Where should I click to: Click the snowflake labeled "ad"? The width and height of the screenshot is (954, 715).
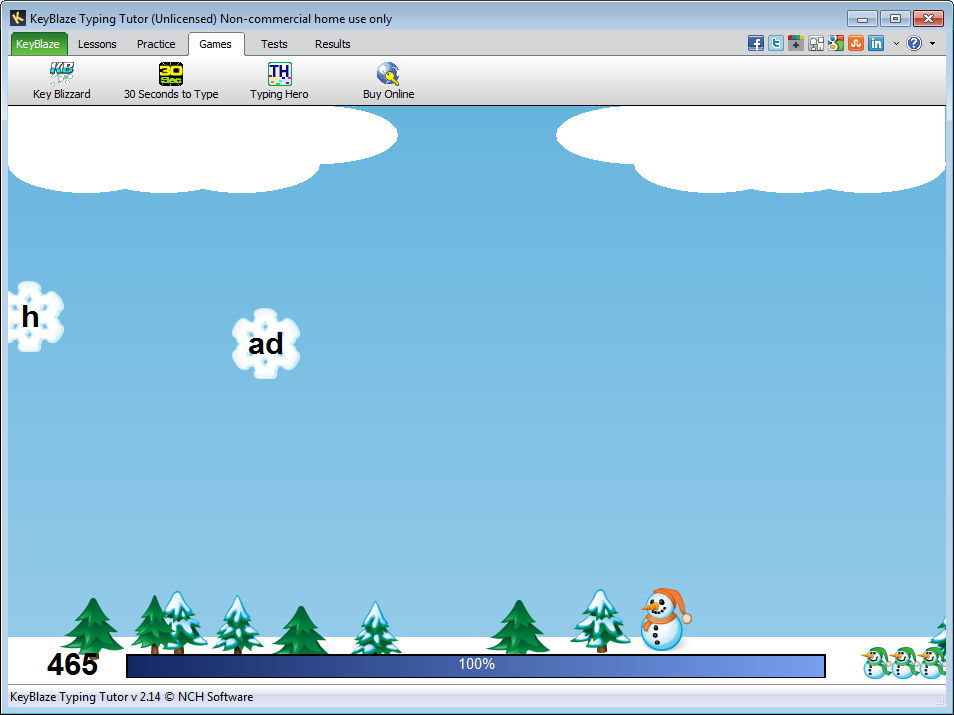point(266,344)
